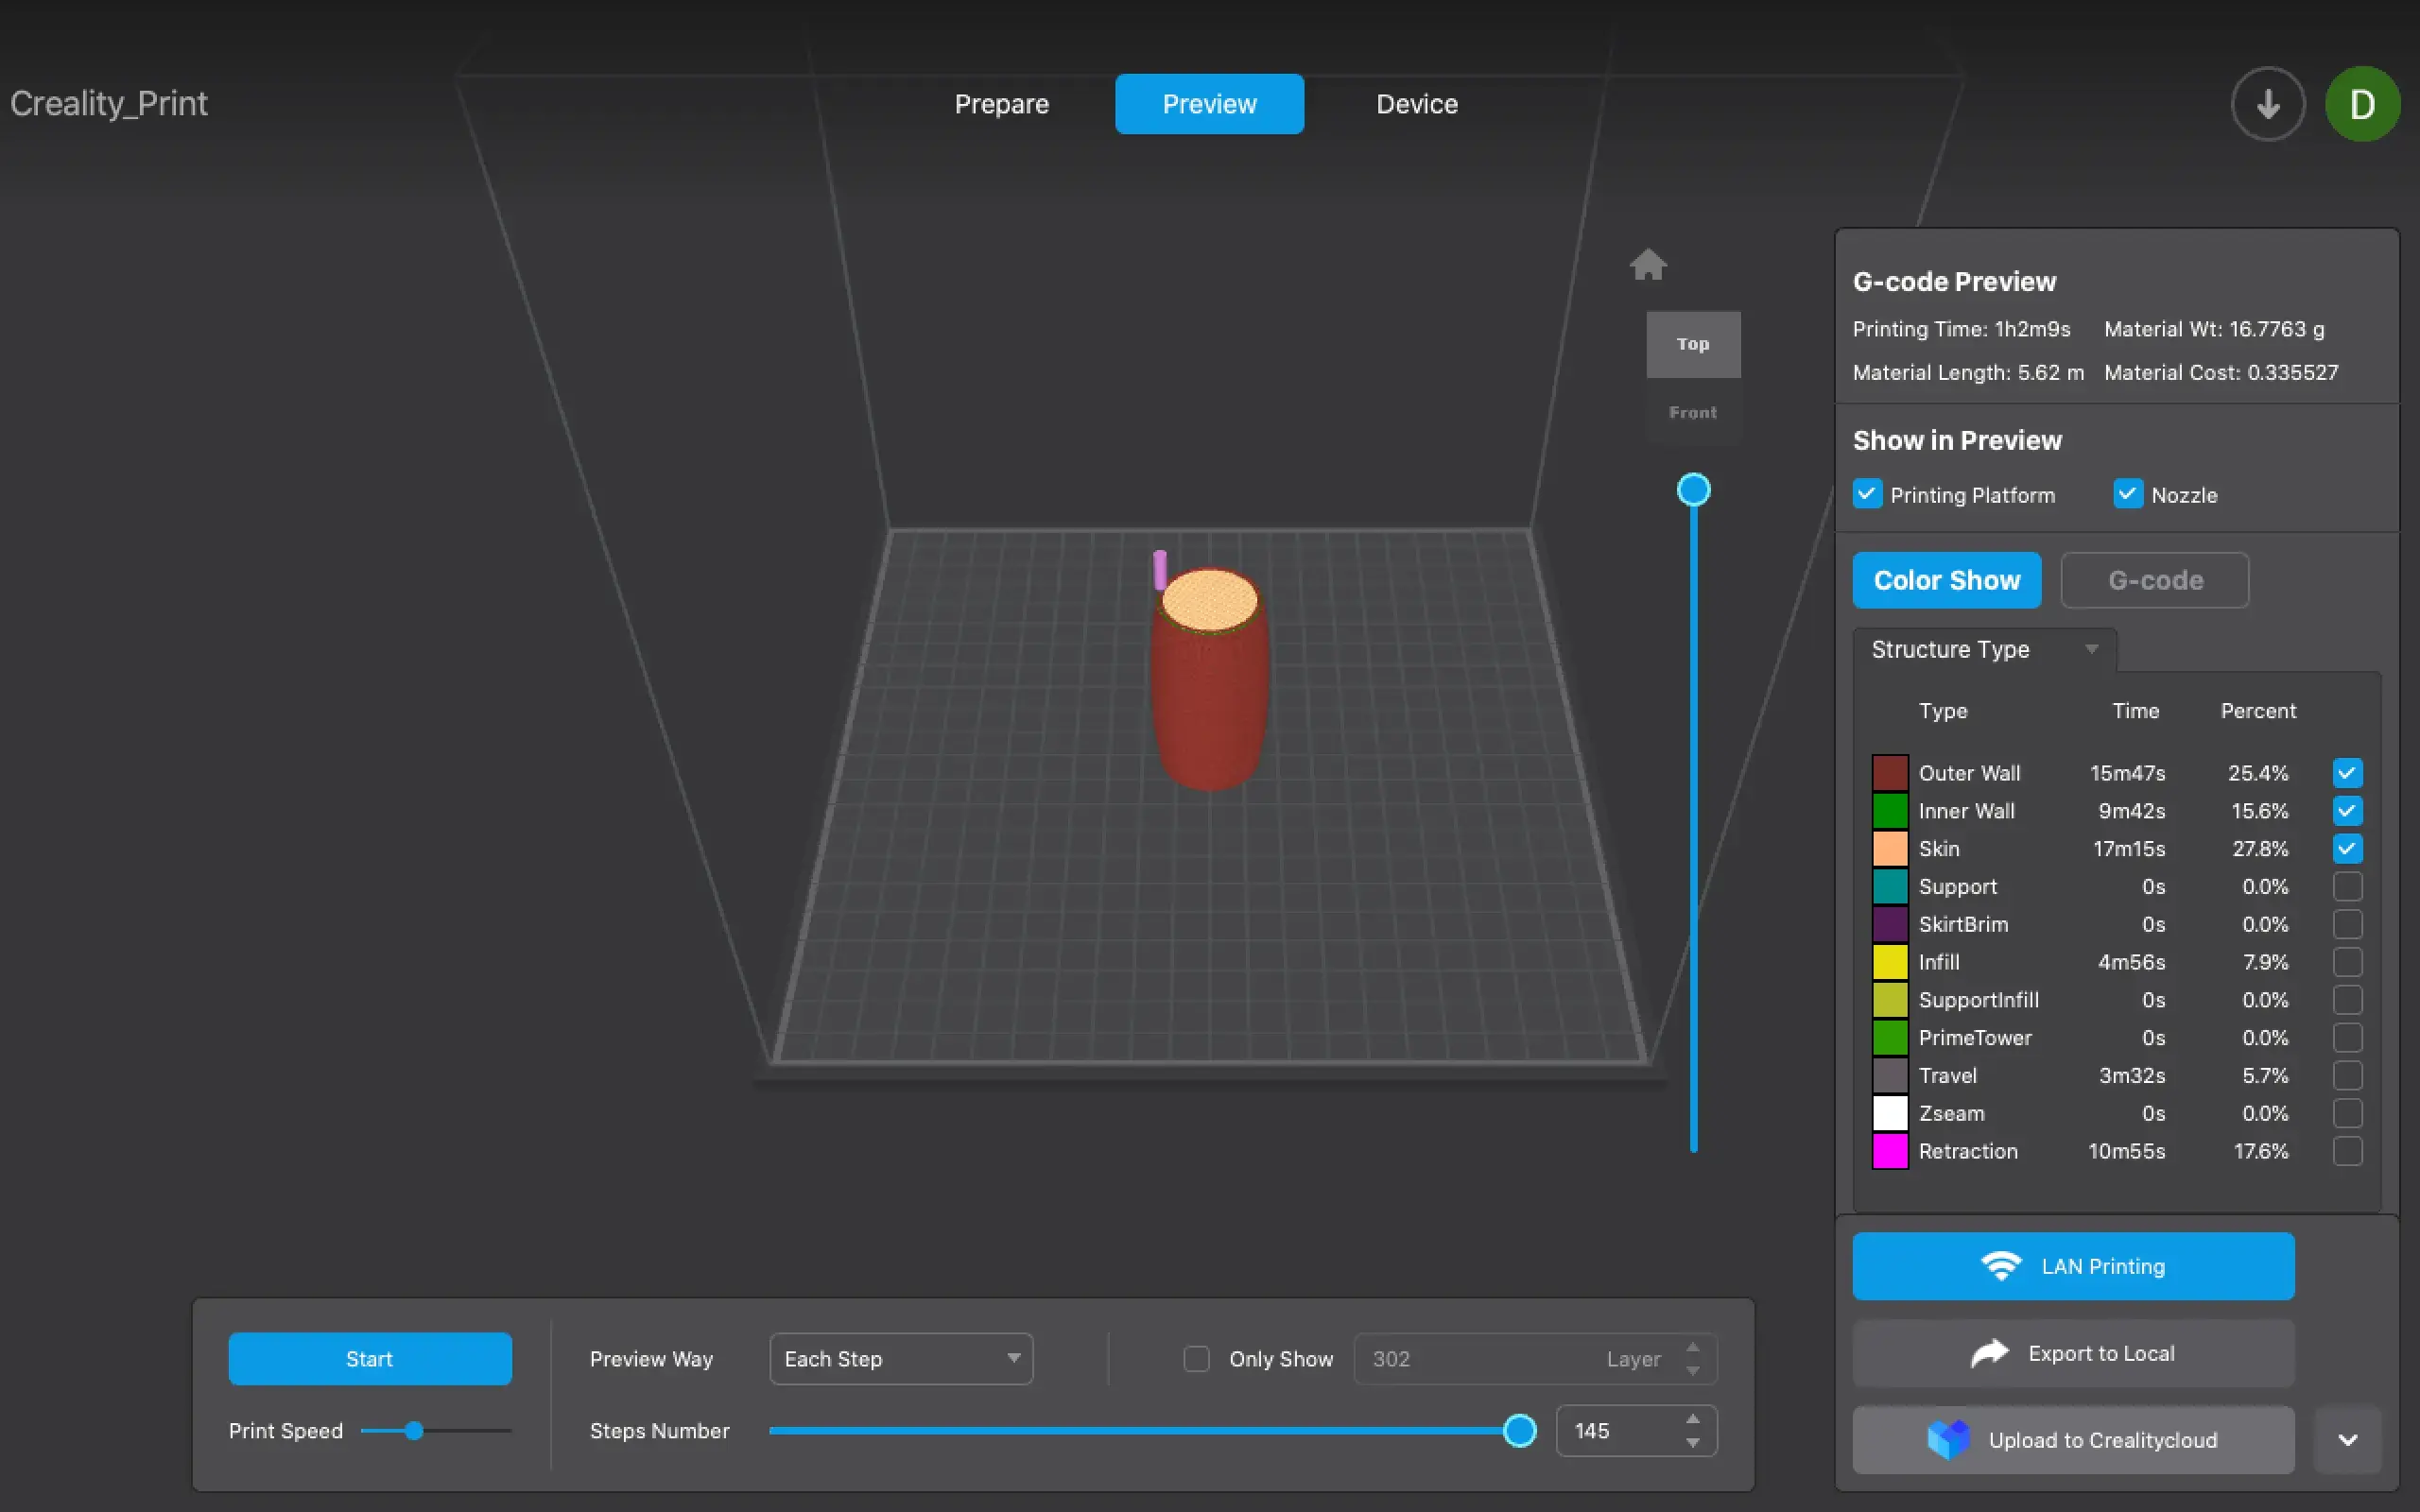Open the Each Step preview way dropdown
Image resolution: width=2420 pixels, height=1512 pixels.
pos(900,1359)
